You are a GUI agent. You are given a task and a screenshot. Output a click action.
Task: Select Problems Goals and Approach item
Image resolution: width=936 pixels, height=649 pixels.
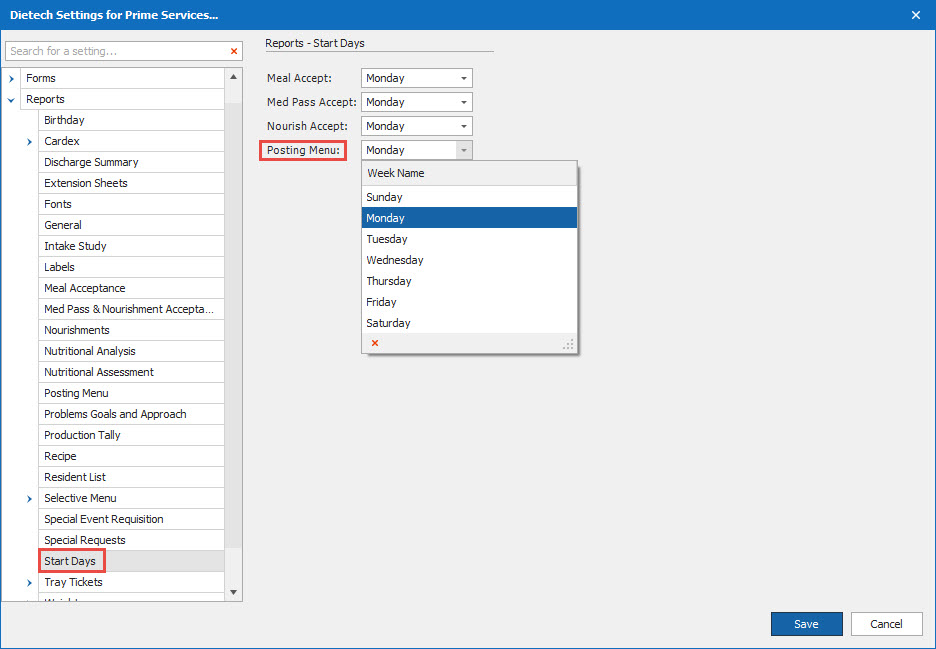pyautogui.click(x=131, y=414)
